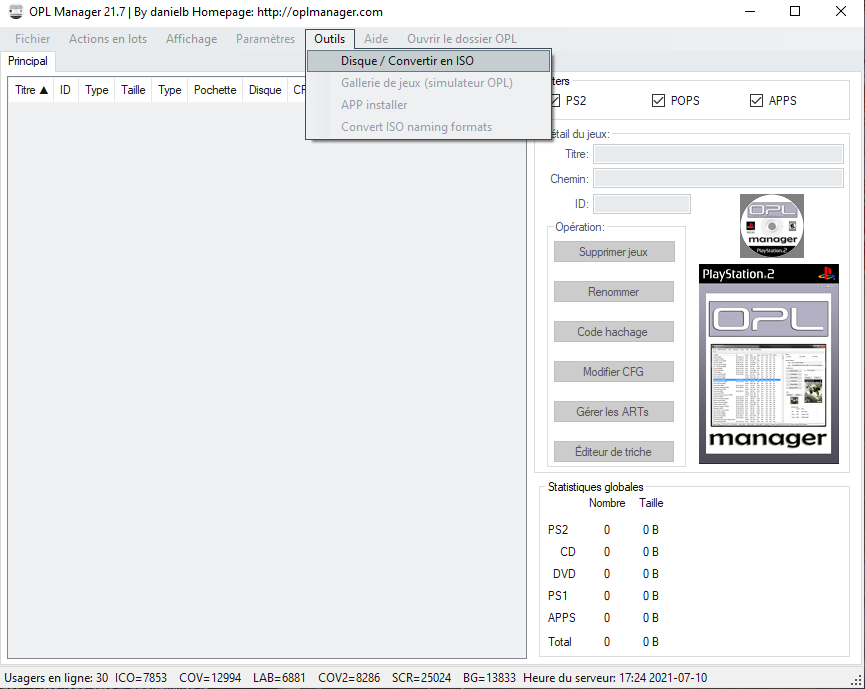Sort by the Disque column header
This screenshot has height=689, width=865.
tap(265, 90)
